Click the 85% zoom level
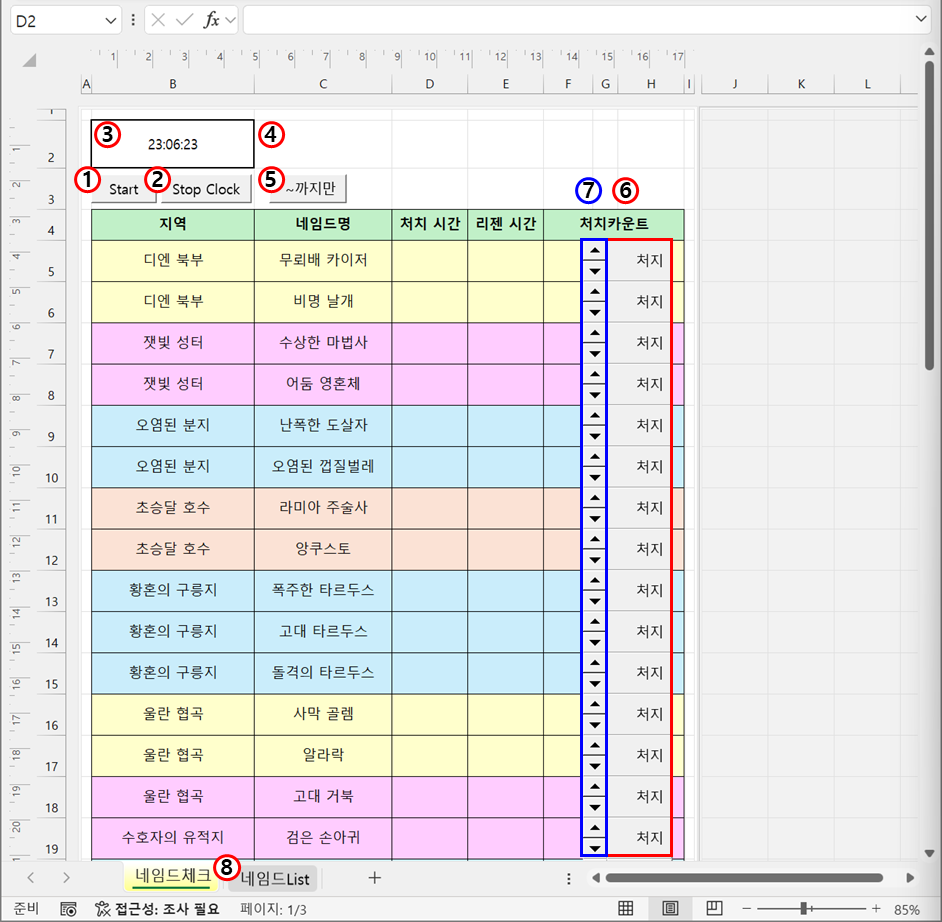The width and height of the screenshot is (942, 922). coord(907,909)
